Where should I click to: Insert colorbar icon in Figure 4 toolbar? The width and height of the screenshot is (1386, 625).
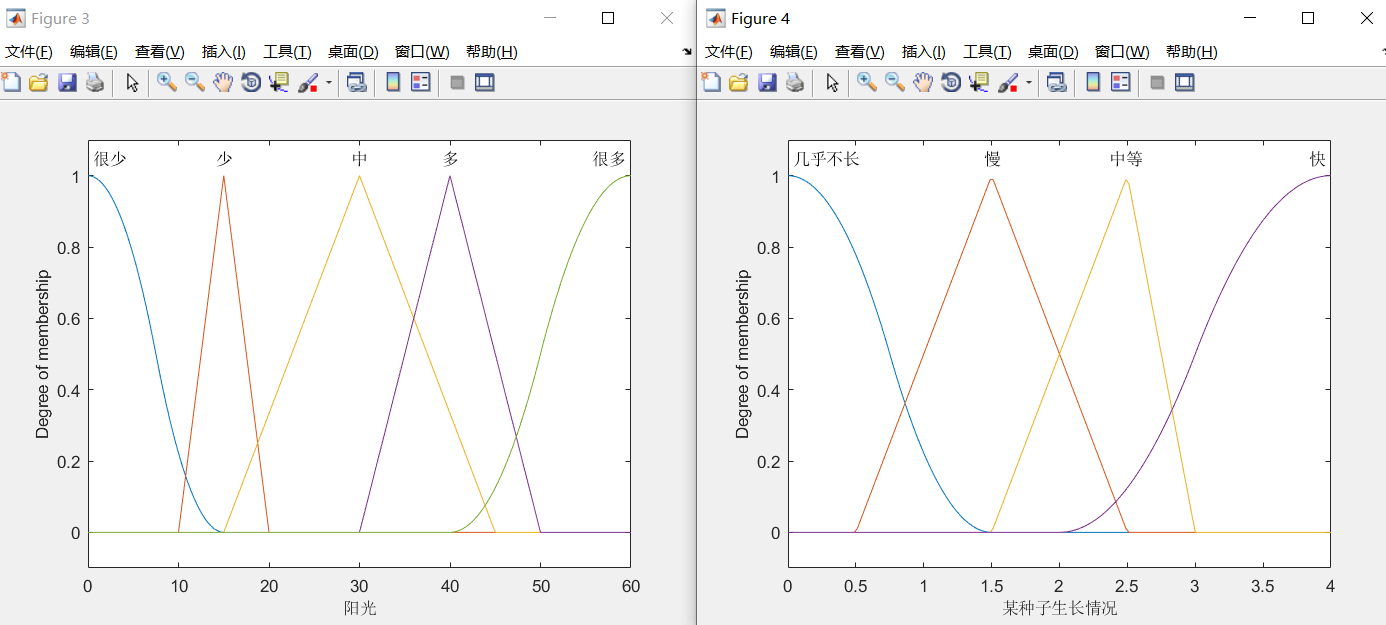pyautogui.click(x=1093, y=83)
